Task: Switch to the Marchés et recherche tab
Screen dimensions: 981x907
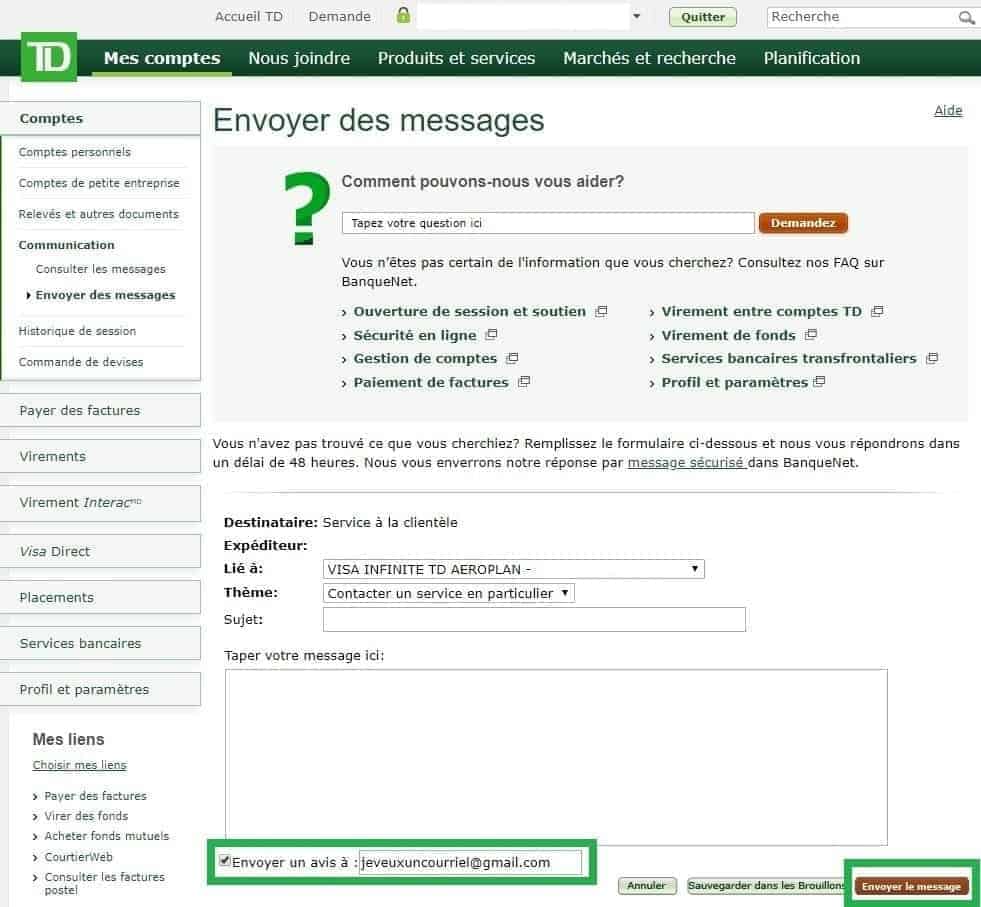Action: point(648,58)
